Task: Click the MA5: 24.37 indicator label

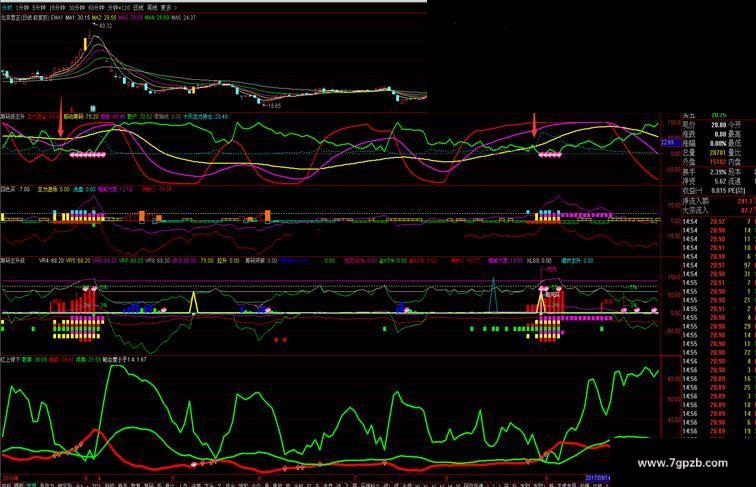Action: (x=183, y=17)
